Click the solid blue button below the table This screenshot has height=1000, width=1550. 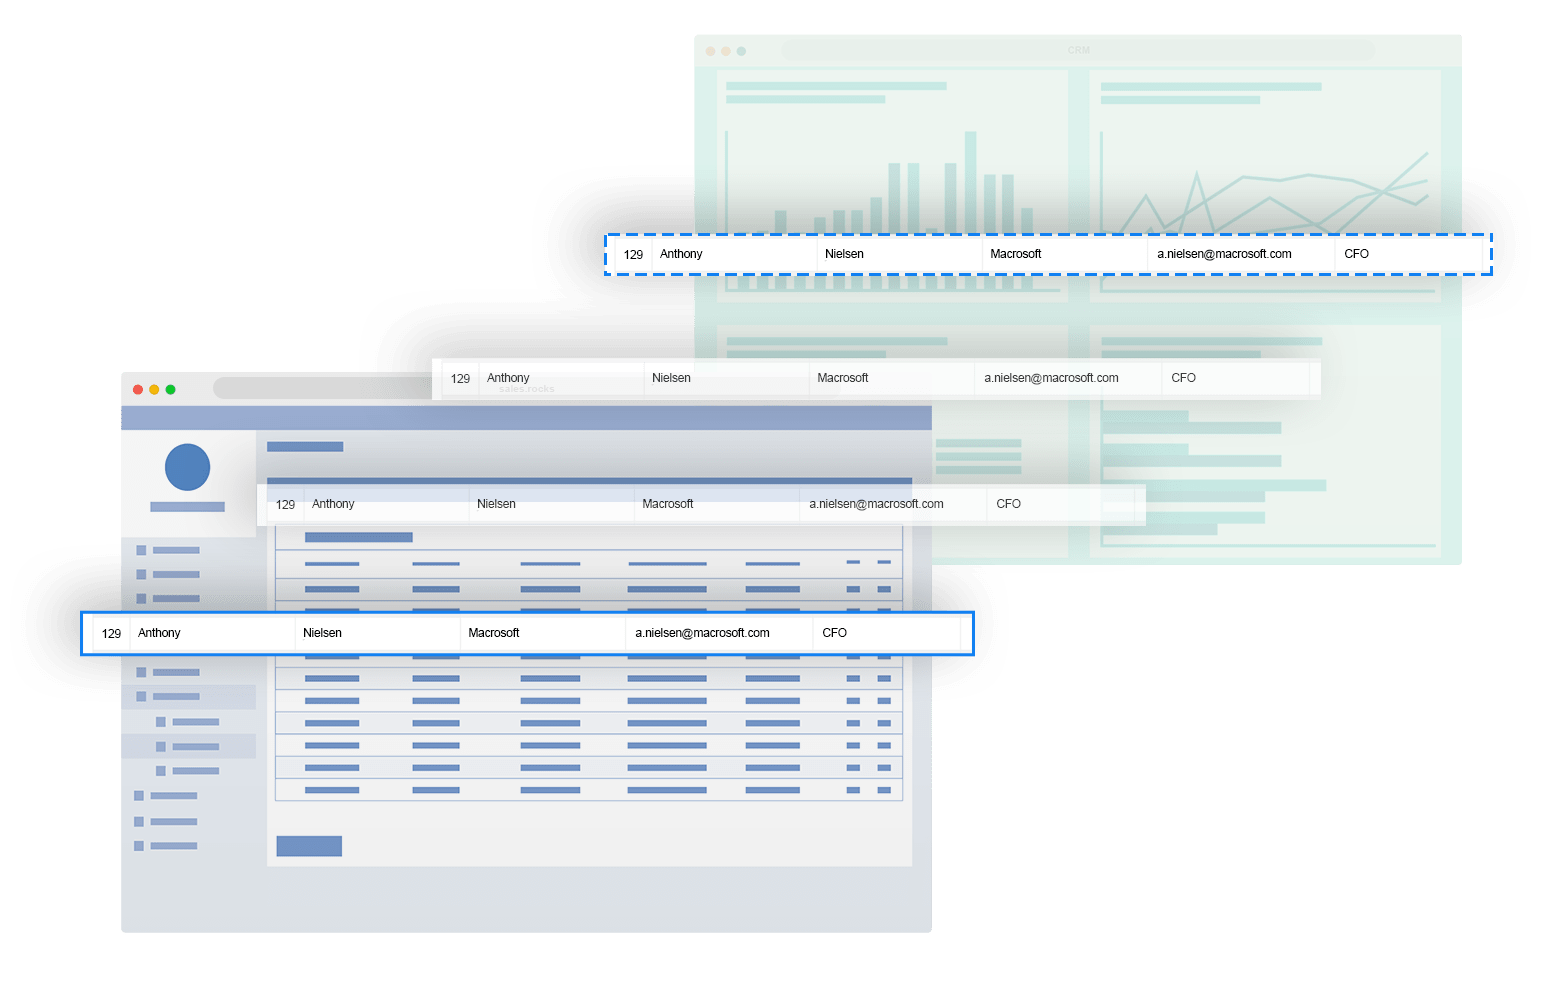pyautogui.click(x=309, y=846)
